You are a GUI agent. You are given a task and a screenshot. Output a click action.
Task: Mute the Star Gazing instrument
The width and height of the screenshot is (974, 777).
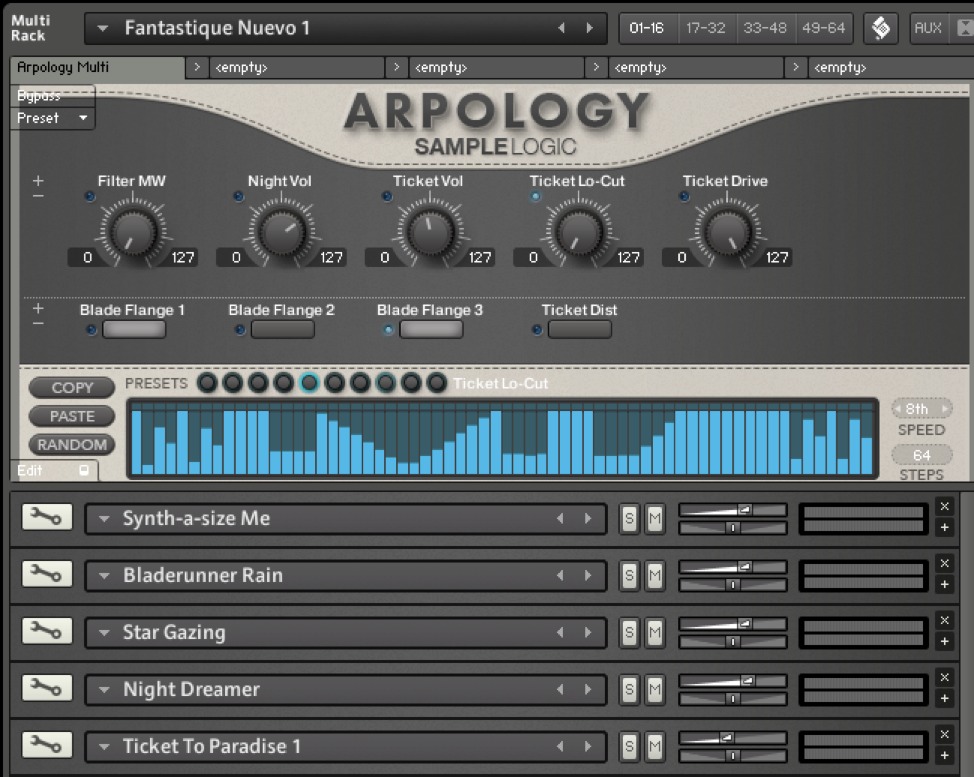654,632
